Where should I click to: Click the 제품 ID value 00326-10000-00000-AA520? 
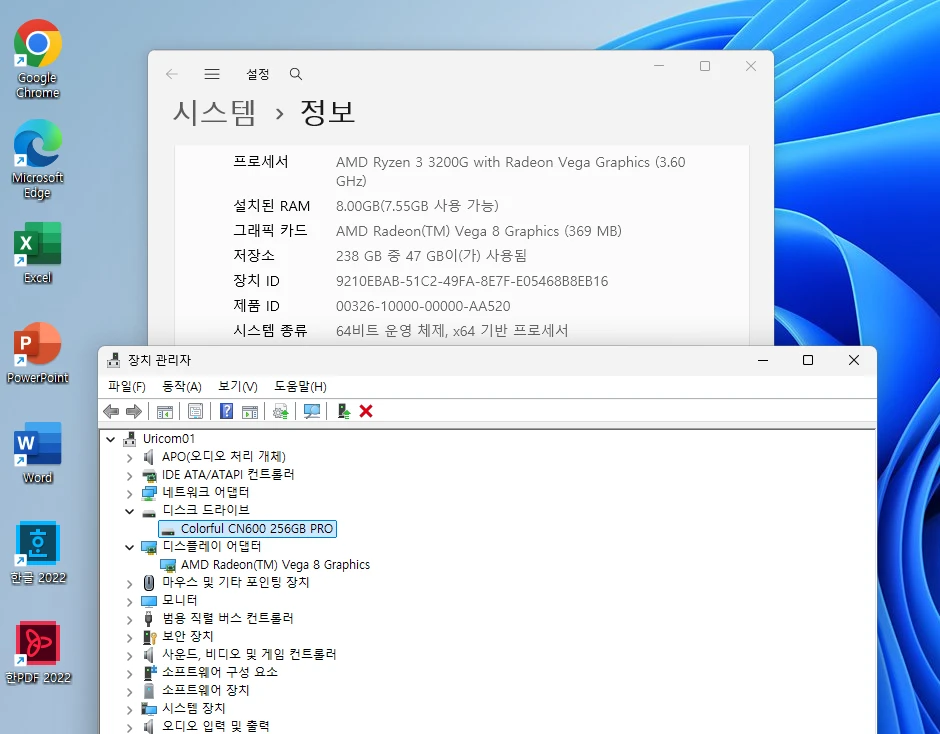tap(423, 306)
